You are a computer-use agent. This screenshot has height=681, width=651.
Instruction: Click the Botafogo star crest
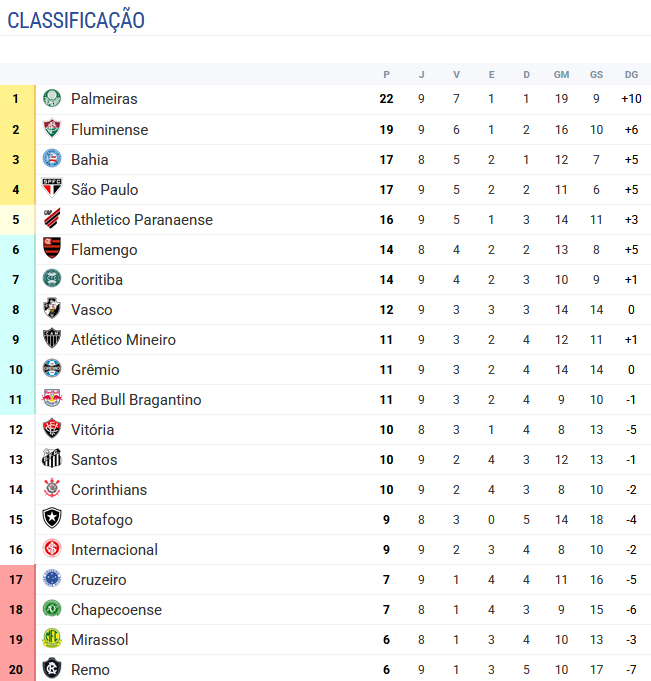click(x=52, y=519)
